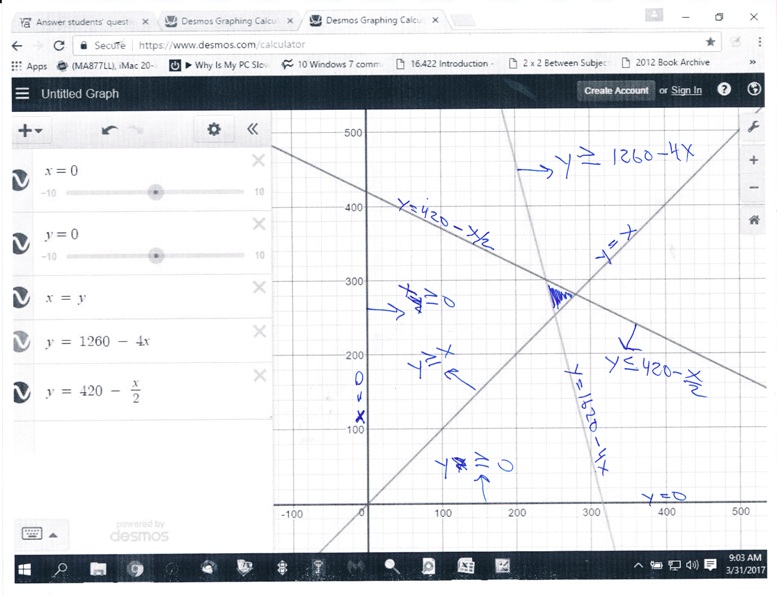This screenshot has width=777, height=600.
Task: Click the desmos.com address bar
Action: [x=396, y=45]
